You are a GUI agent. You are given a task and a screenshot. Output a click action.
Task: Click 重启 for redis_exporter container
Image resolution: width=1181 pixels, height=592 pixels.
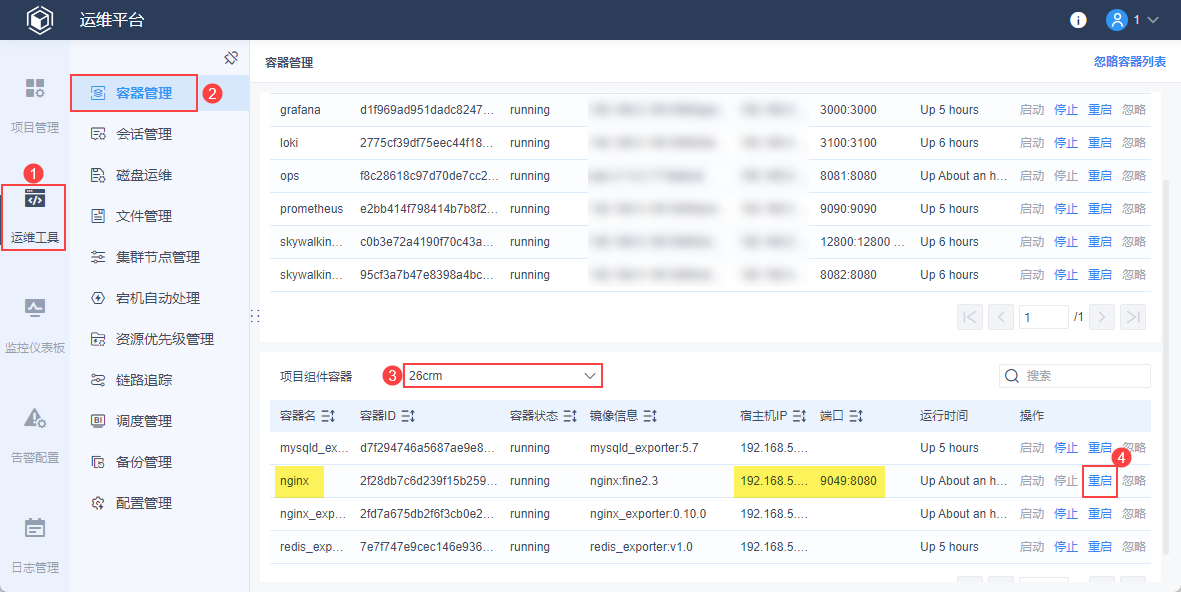[x=1100, y=547]
